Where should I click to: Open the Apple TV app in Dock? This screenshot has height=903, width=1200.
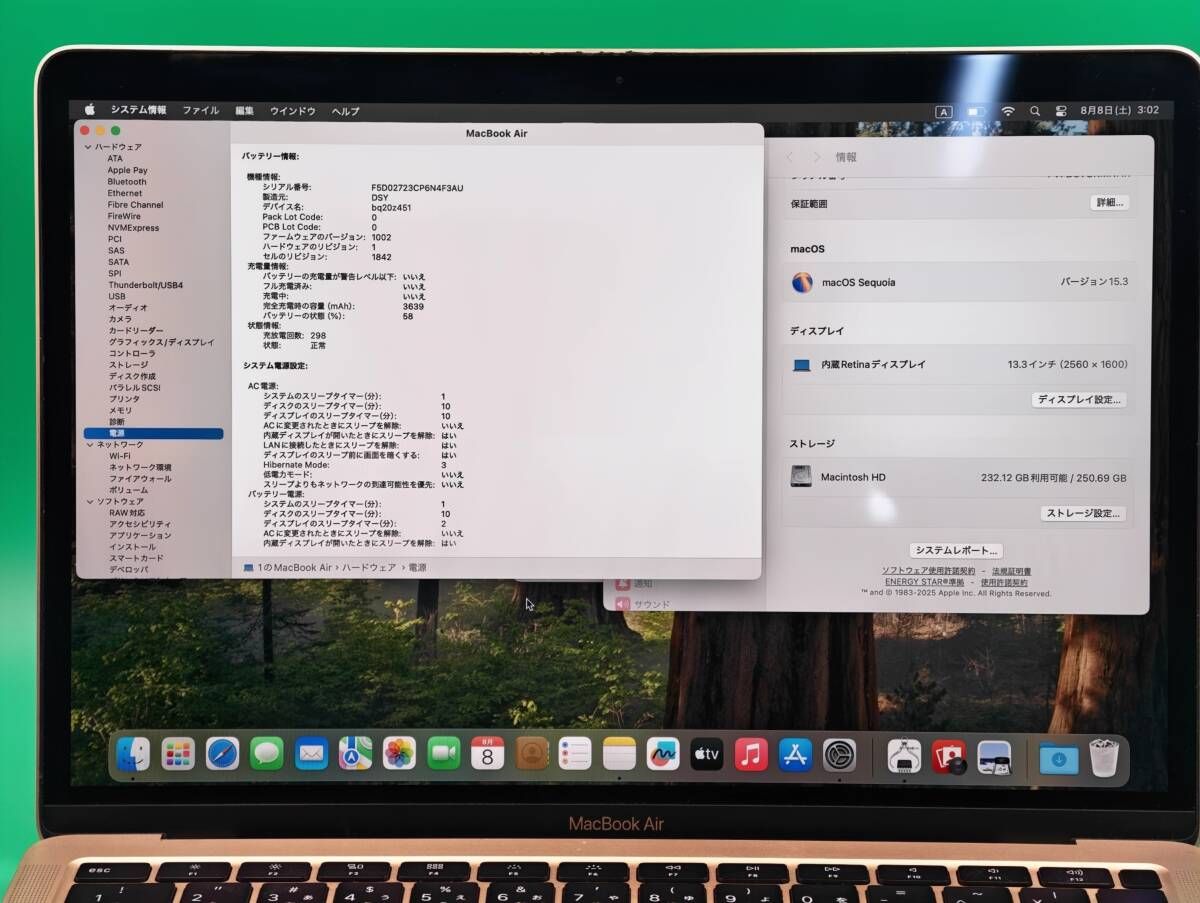[x=707, y=753]
